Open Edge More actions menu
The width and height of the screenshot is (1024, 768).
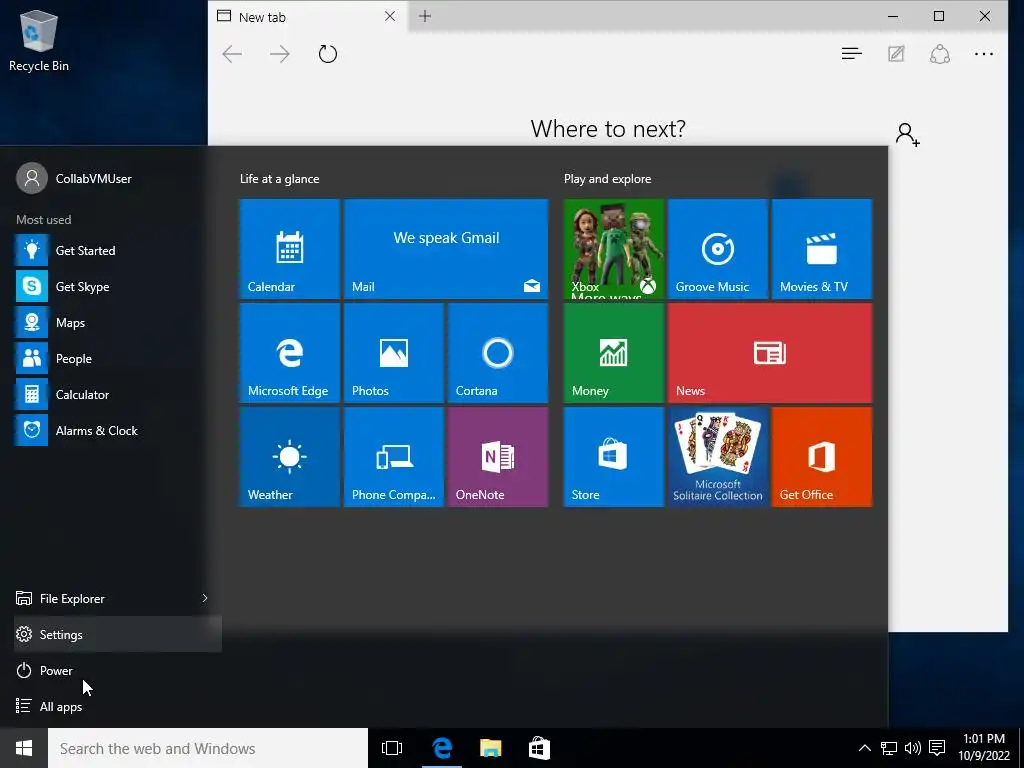(x=984, y=54)
